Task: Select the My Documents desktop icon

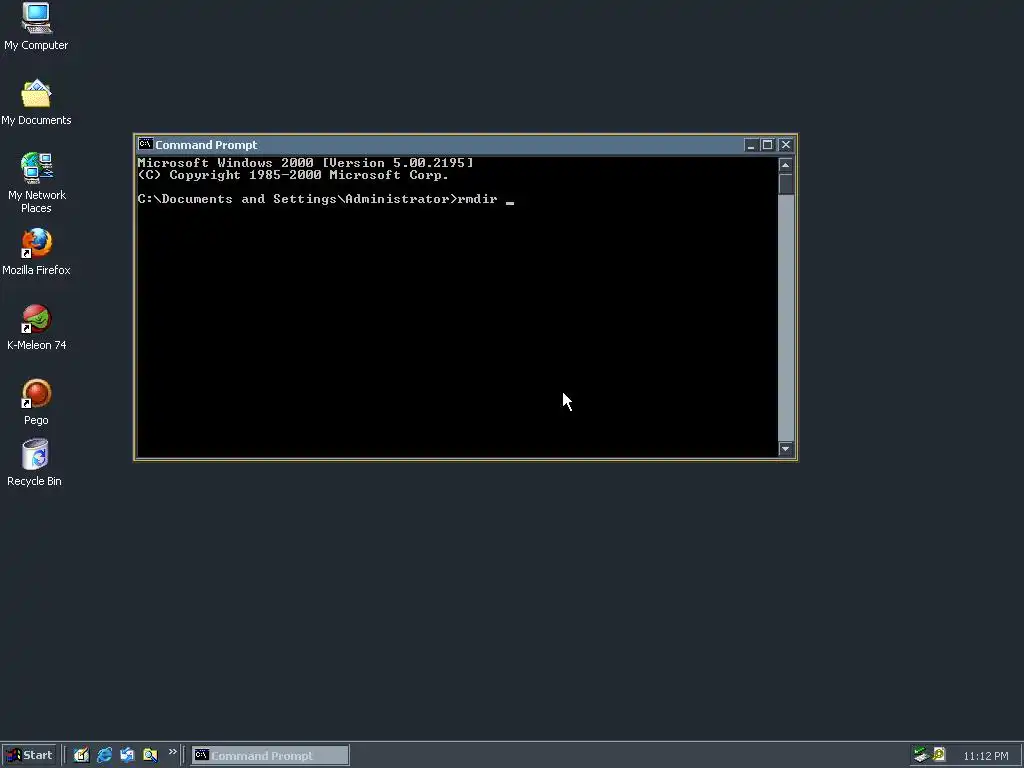Action: [x=36, y=102]
